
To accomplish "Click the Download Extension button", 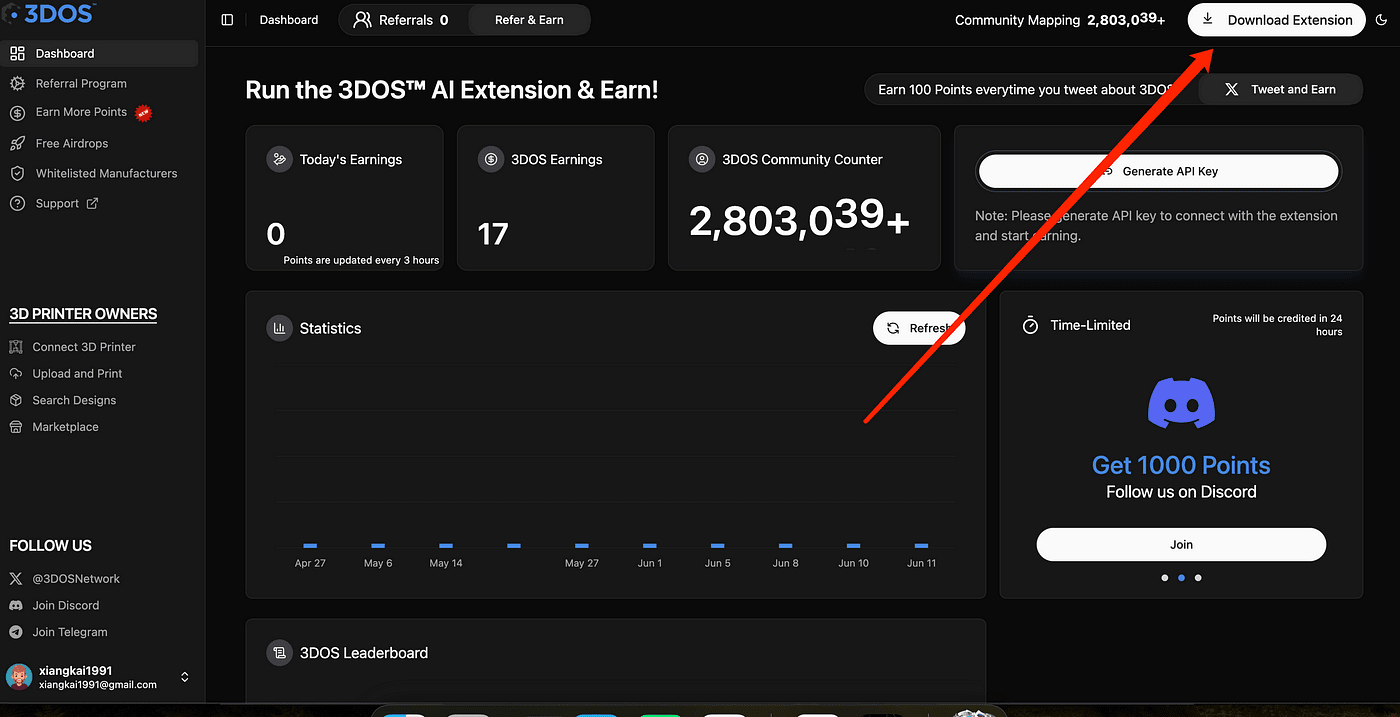I will point(1276,19).
